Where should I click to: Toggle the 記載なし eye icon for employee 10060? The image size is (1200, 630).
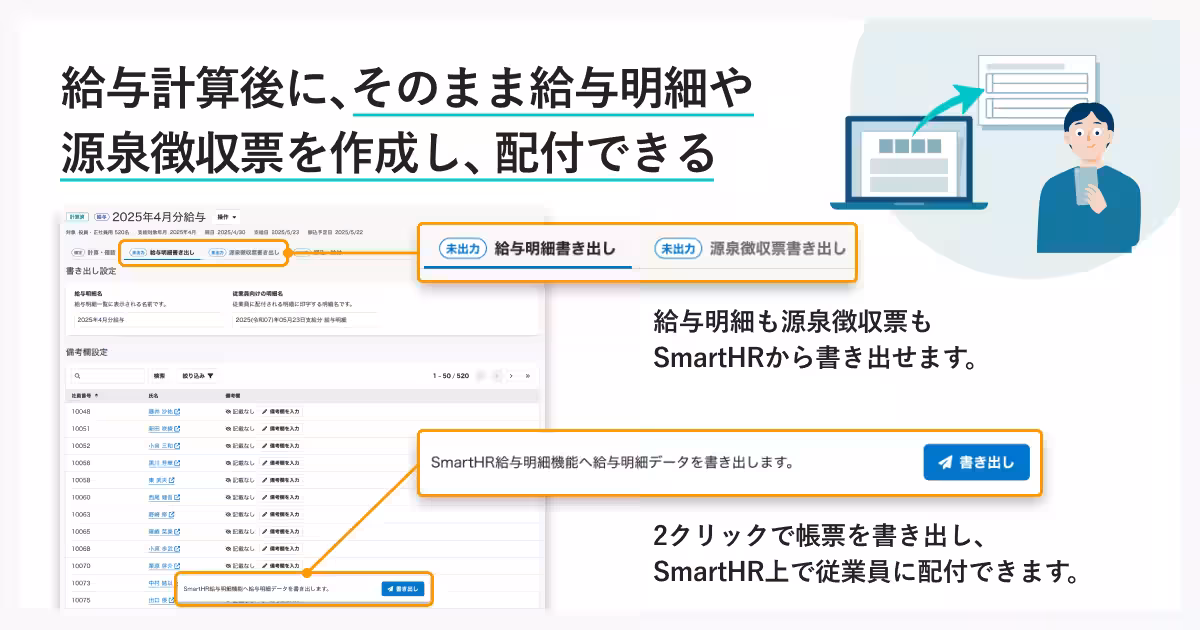[x=226, y=497]
